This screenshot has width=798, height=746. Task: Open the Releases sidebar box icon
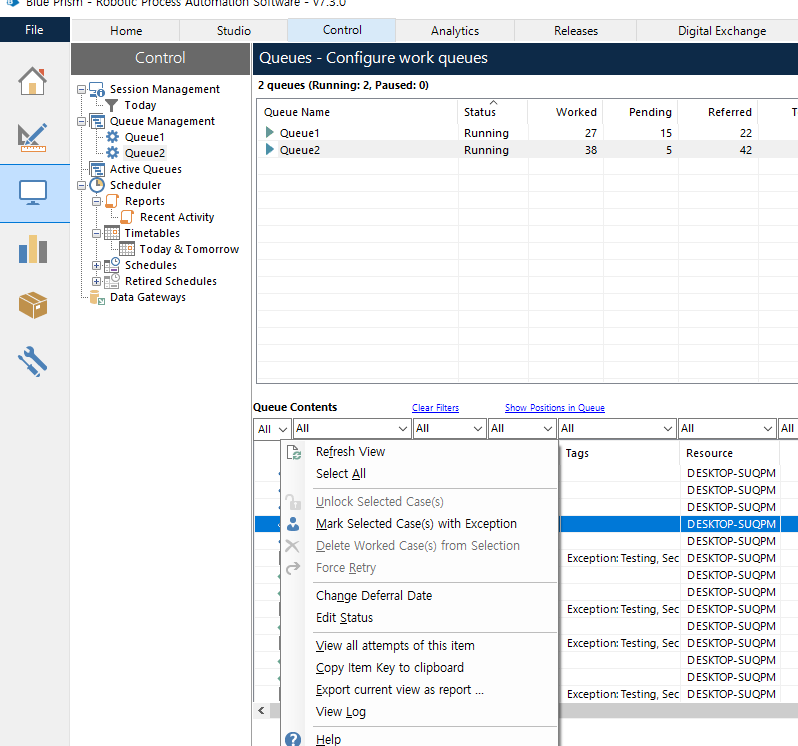[33, 305]
